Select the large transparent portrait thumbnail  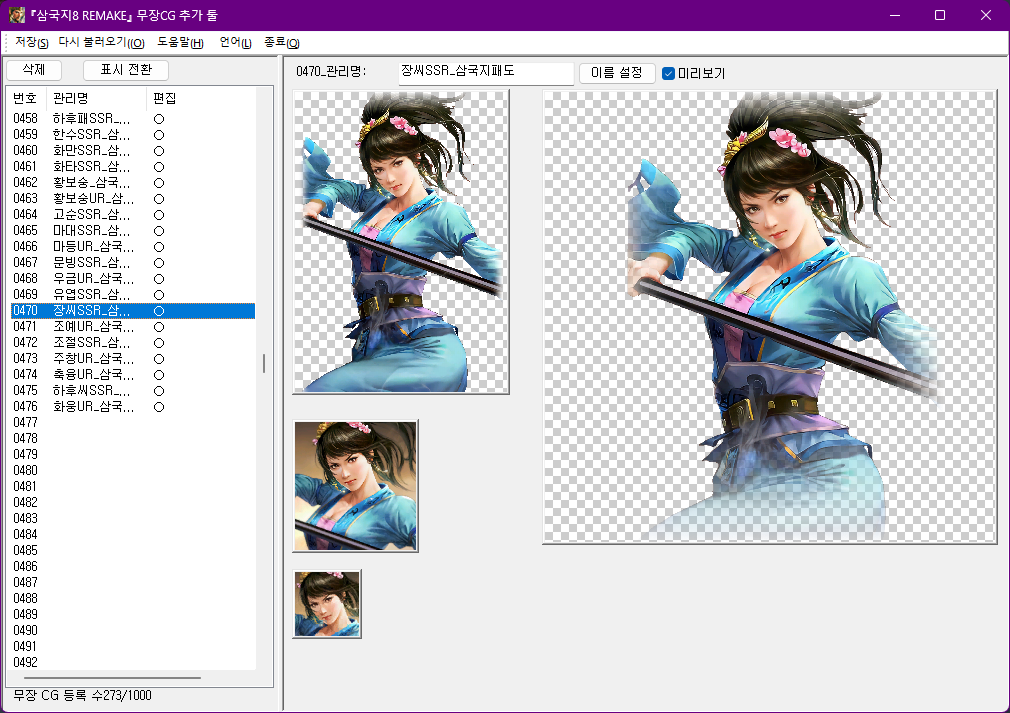coord(401,242)
